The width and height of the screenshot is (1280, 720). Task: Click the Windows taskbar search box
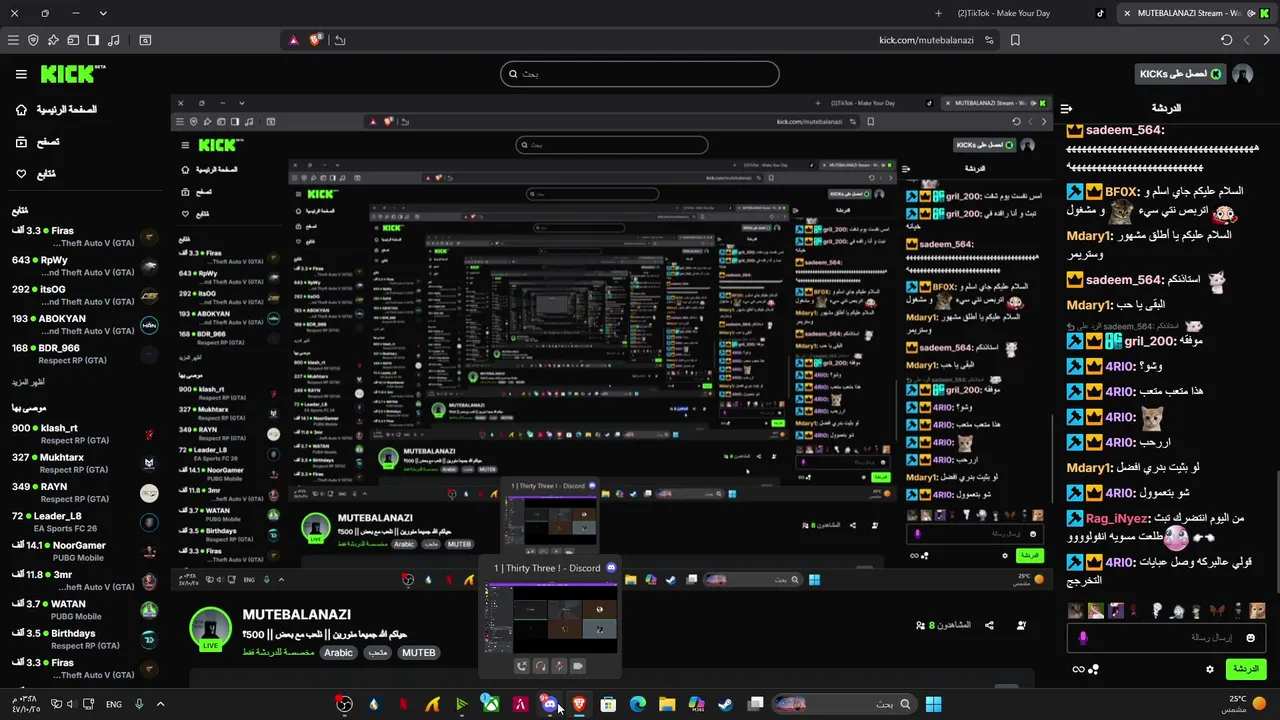pos(842,704)
